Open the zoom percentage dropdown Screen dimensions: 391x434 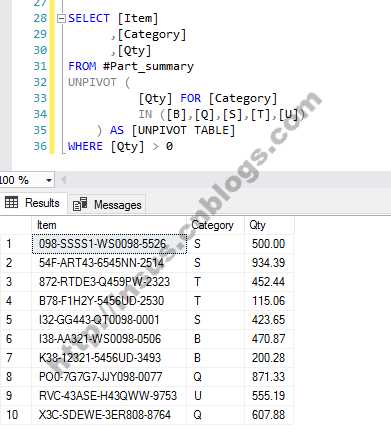[49, 180]
